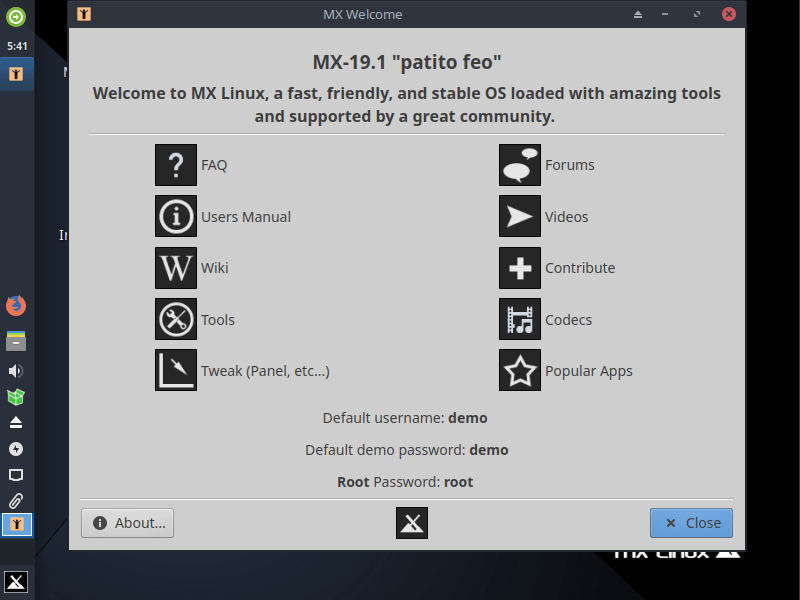
Task: Launch Firefox from the side panel
Action: [16, 306]
